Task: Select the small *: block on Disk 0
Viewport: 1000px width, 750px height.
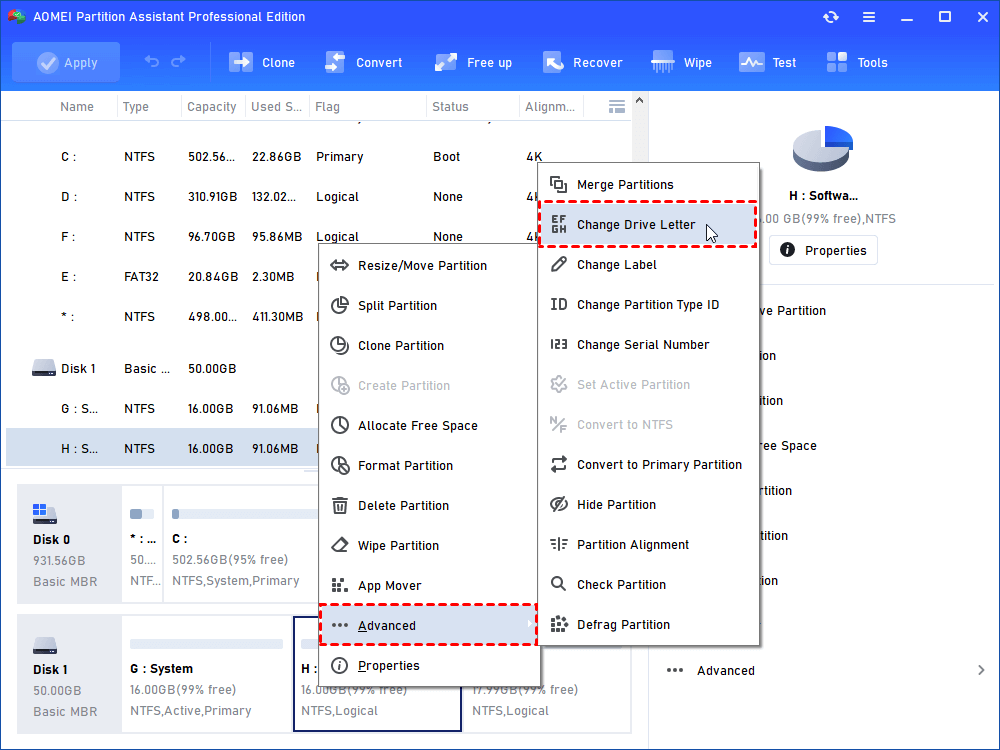Action: coord(142,543)
